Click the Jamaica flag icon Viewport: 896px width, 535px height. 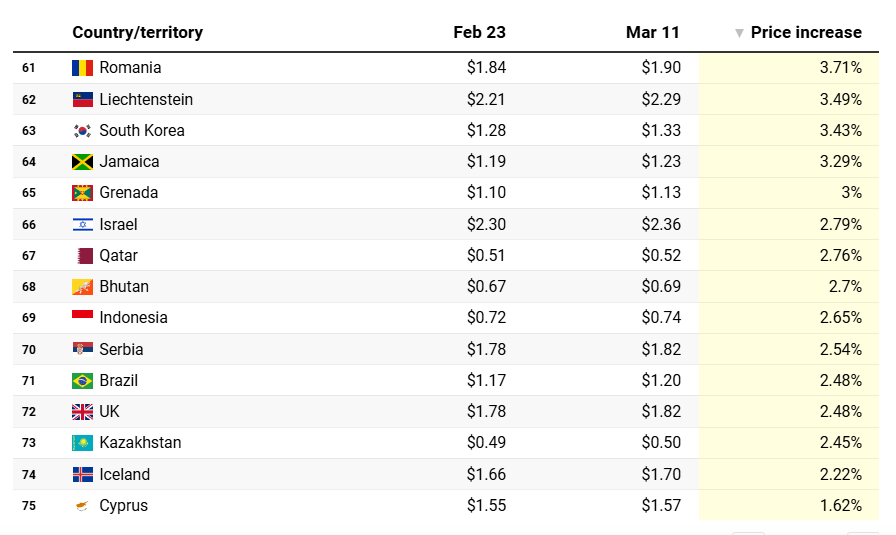82,162
